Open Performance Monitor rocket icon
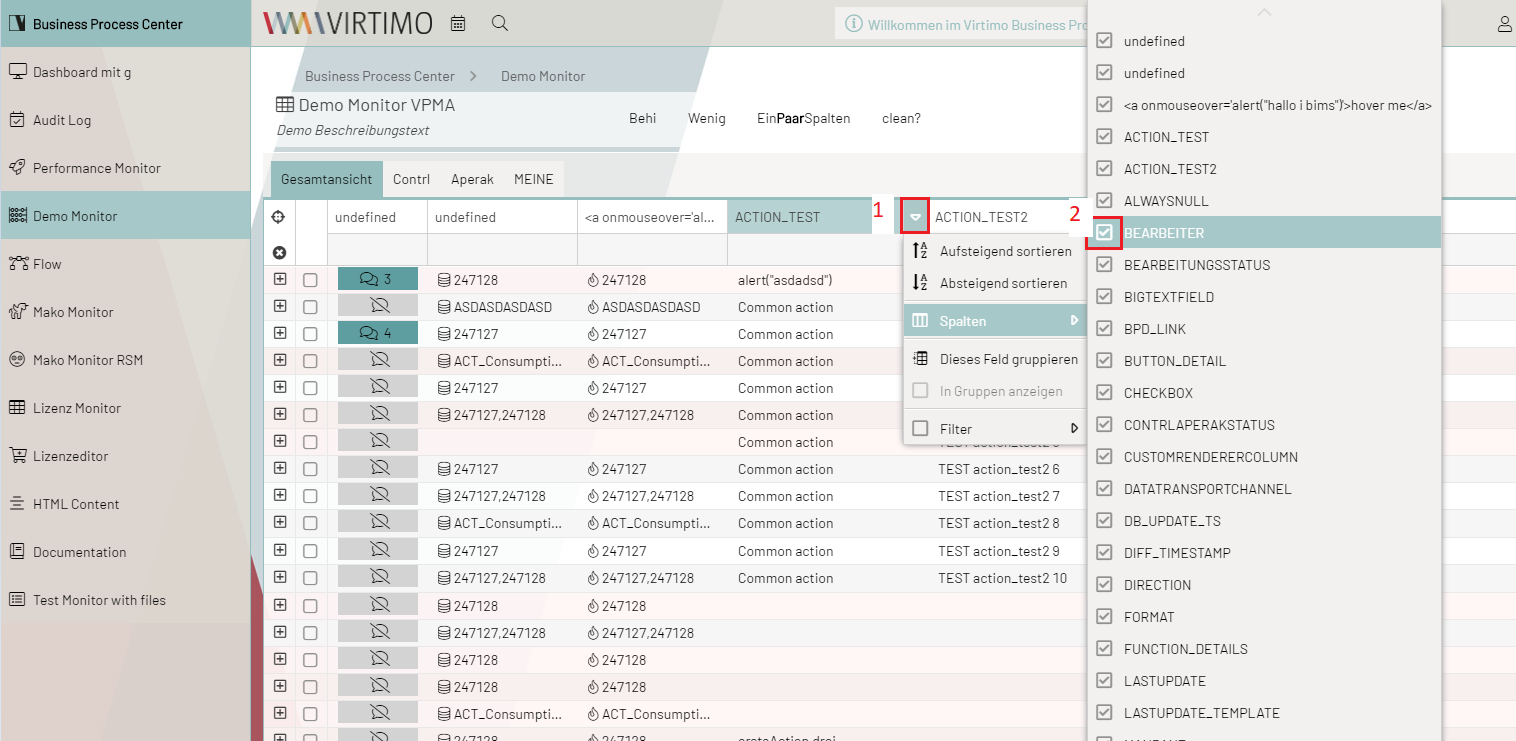The height and width of the screenshot is (741, 1516). 17,168
